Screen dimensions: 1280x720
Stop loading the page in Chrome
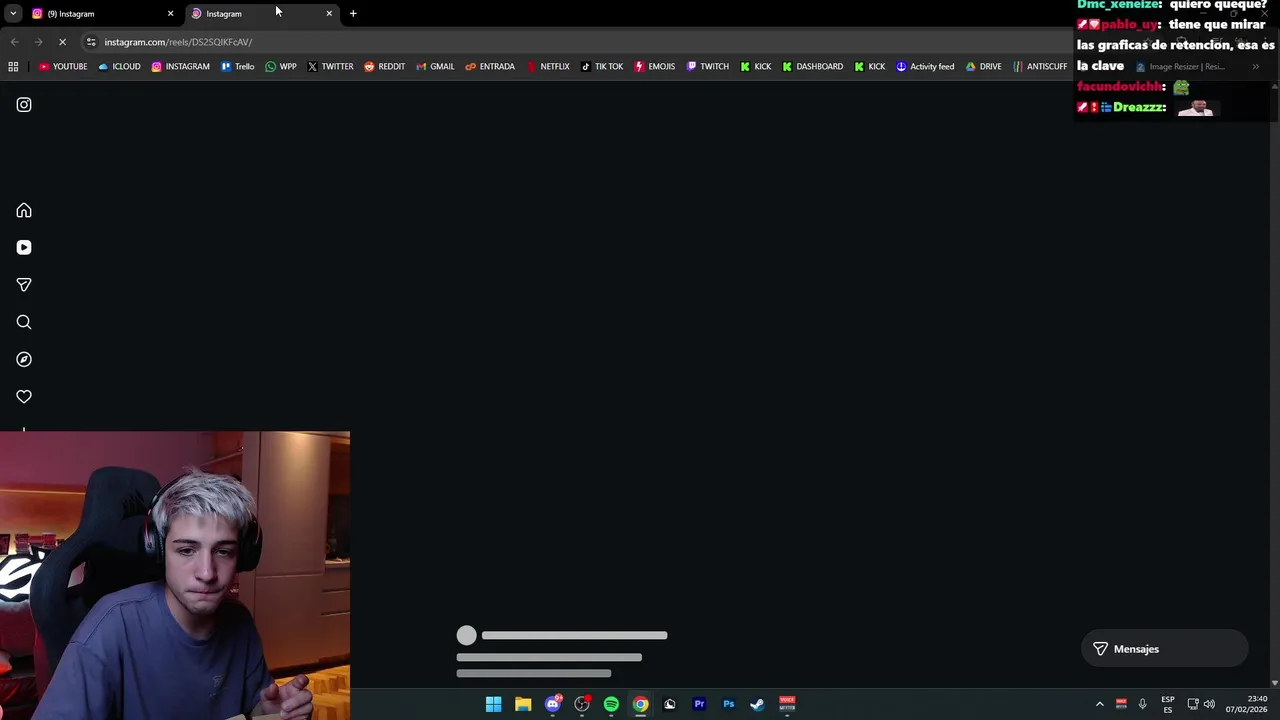62,42
